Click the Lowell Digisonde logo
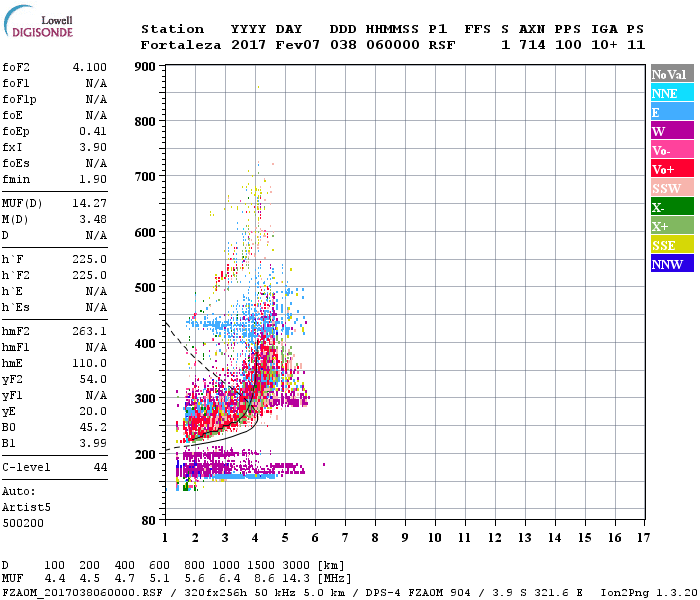 tap(38, 22)
